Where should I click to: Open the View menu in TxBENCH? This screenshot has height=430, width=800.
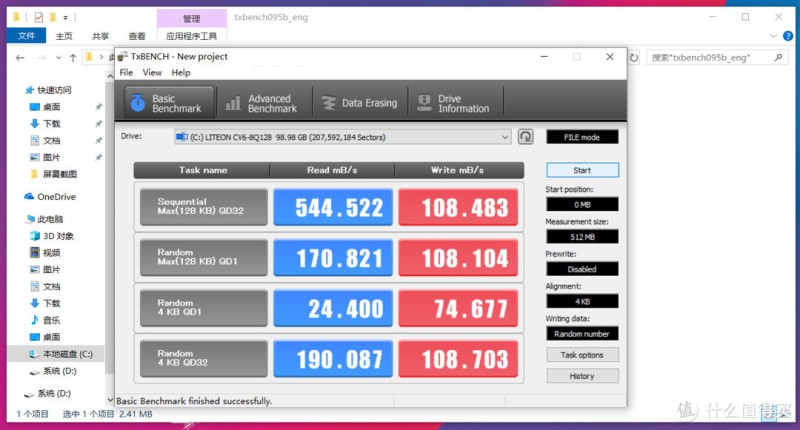152,72
